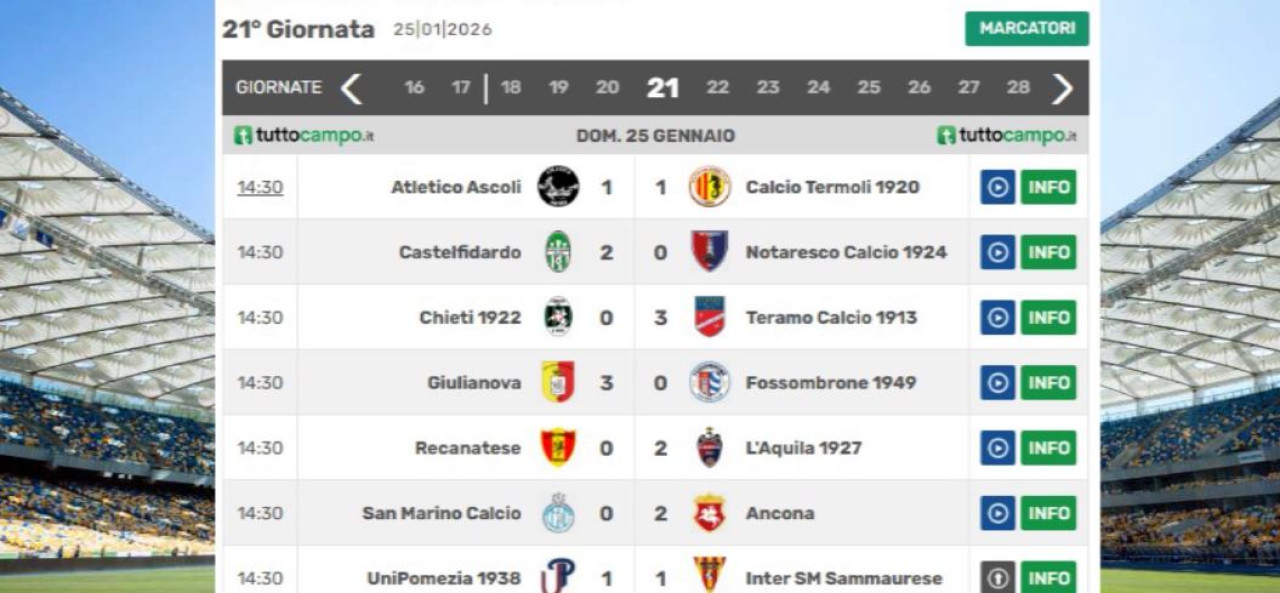1280x593 pixels.
Task: Switch to matchday 22
Action: point(717,88)
